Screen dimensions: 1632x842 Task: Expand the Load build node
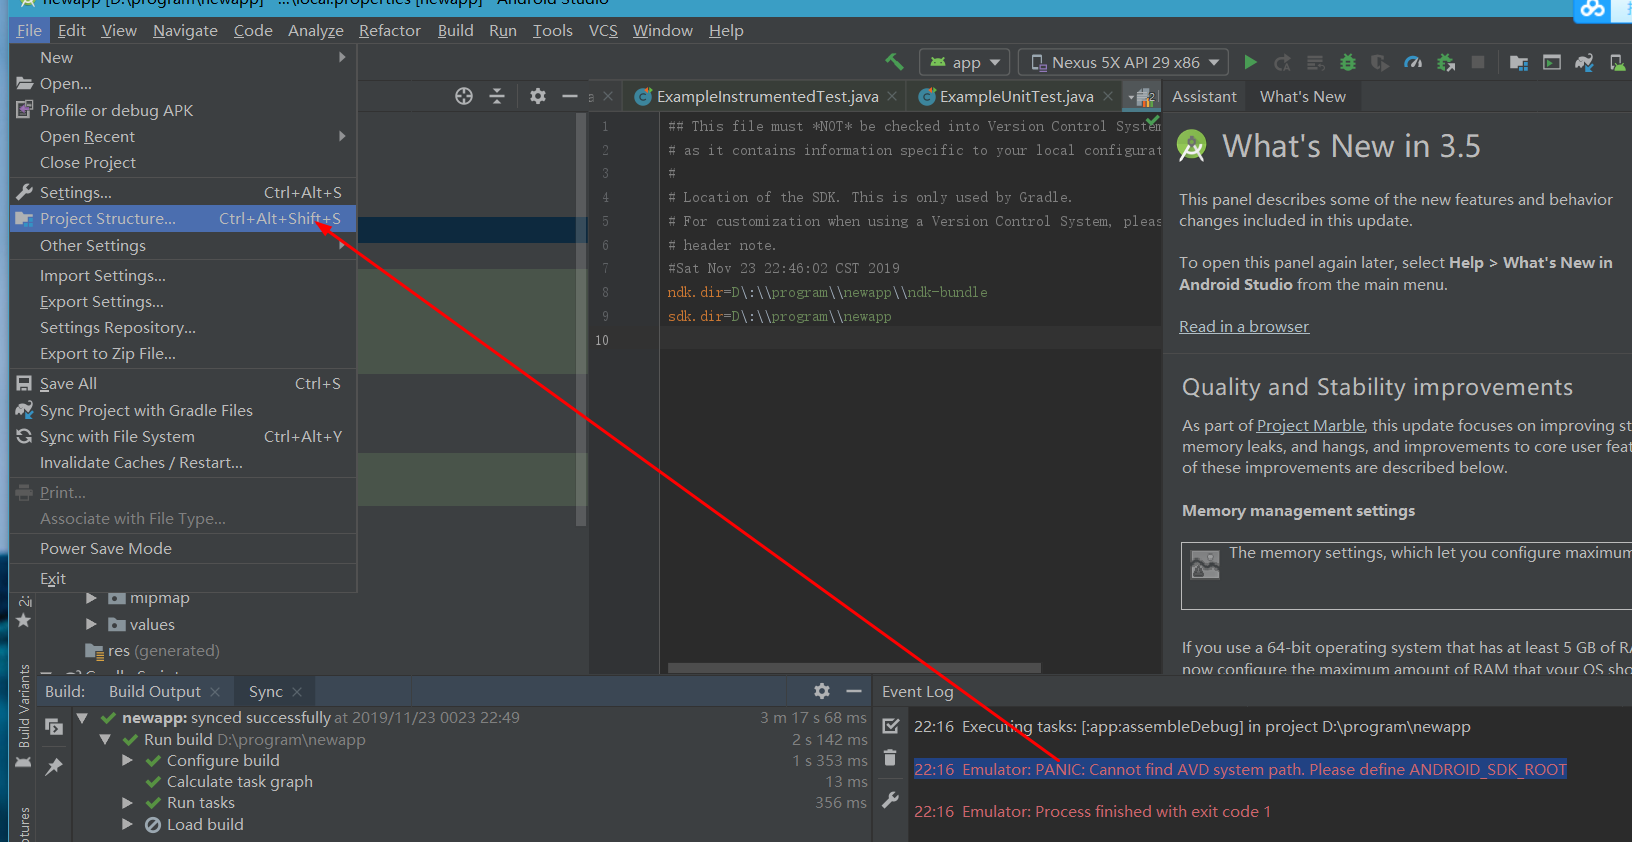[127, 825]
